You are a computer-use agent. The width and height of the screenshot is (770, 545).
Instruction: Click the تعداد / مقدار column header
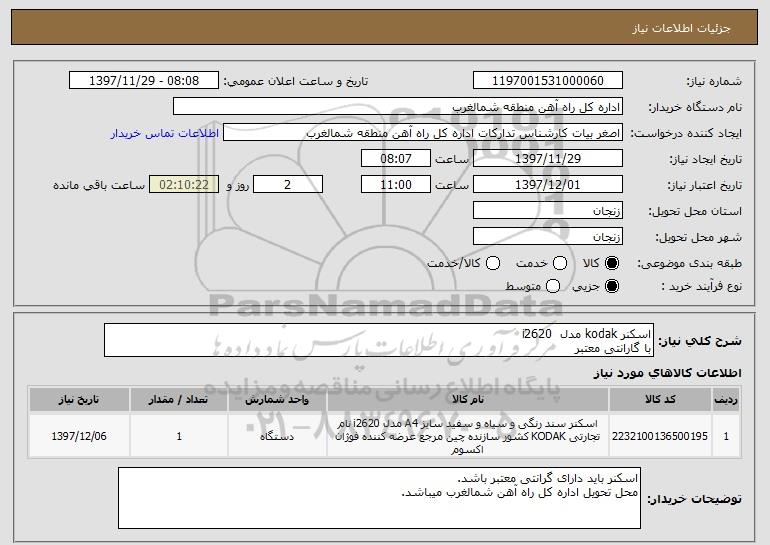click(x=179, y=400)
